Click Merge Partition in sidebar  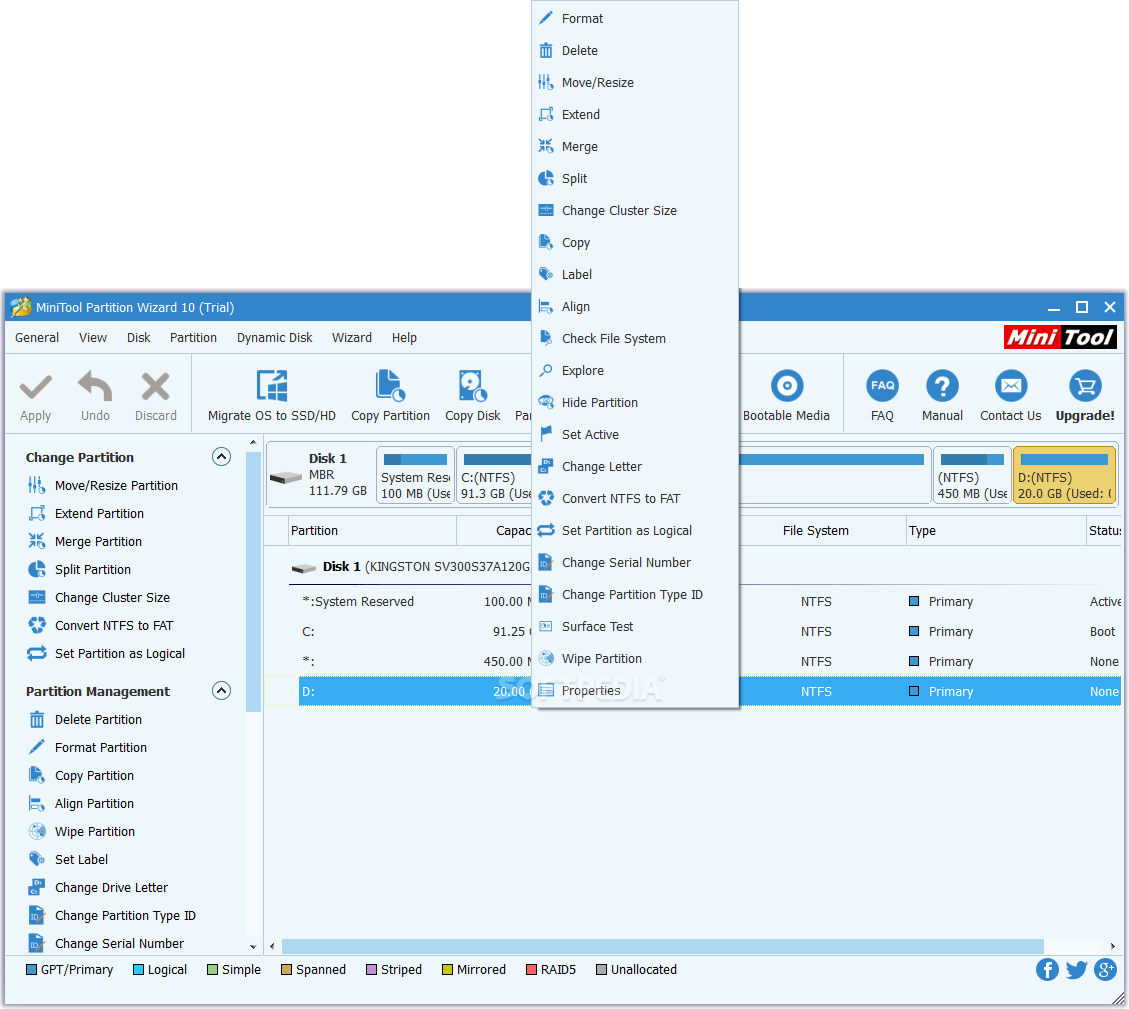[x=85, y=542]
